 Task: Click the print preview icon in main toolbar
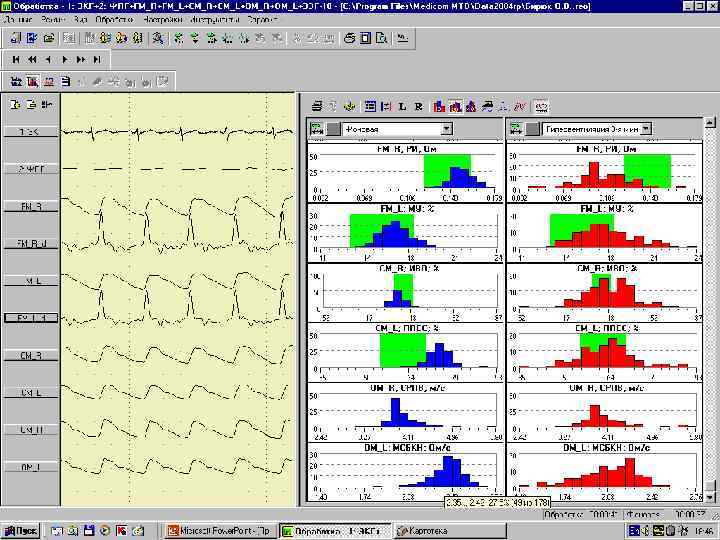point(382,38)
